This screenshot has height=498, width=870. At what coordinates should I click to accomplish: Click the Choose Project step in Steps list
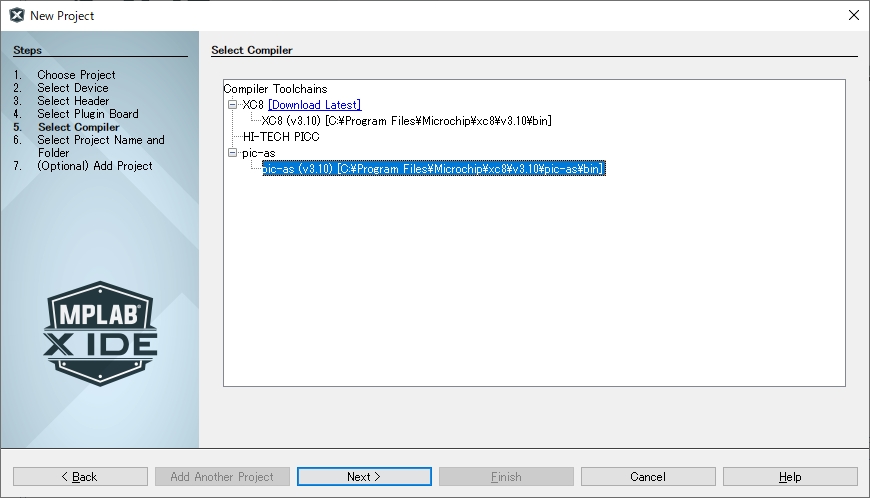[76, 75]
